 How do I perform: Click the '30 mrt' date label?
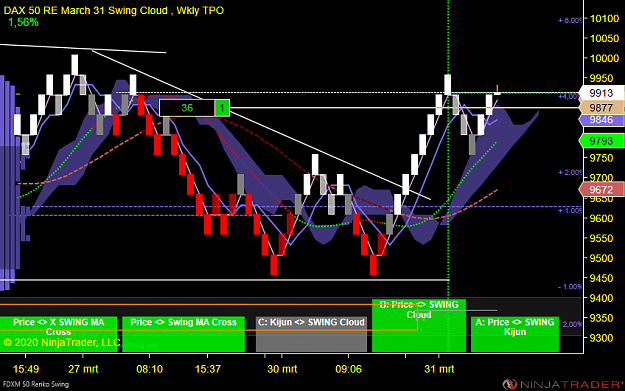tap(282, 369)
